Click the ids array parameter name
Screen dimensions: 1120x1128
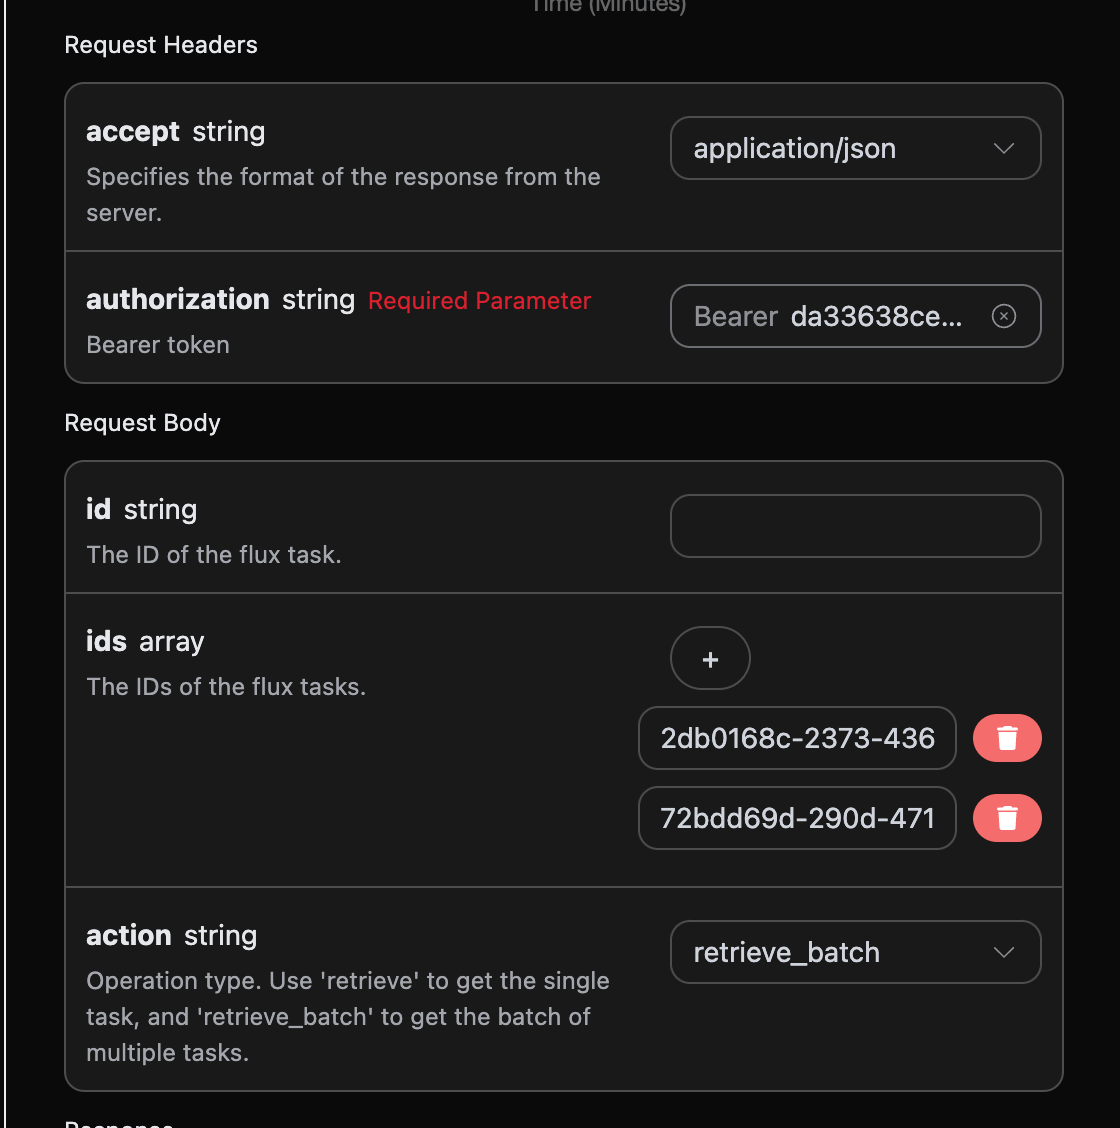pos(106,641)
